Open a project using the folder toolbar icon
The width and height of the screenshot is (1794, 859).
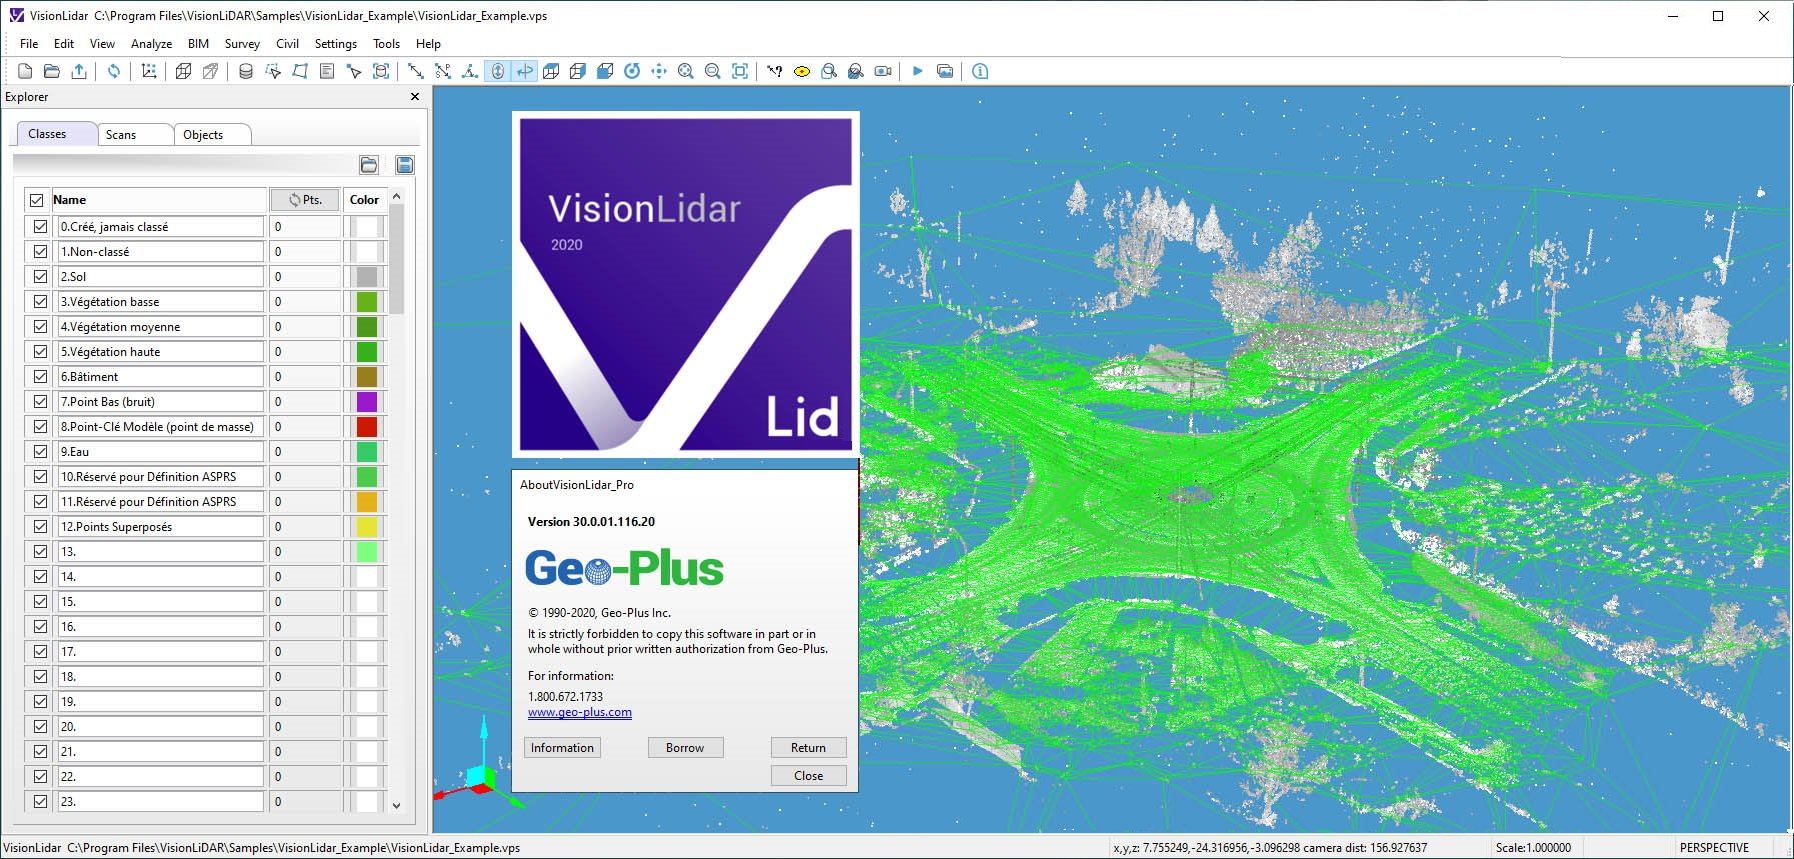coord(52,71)
